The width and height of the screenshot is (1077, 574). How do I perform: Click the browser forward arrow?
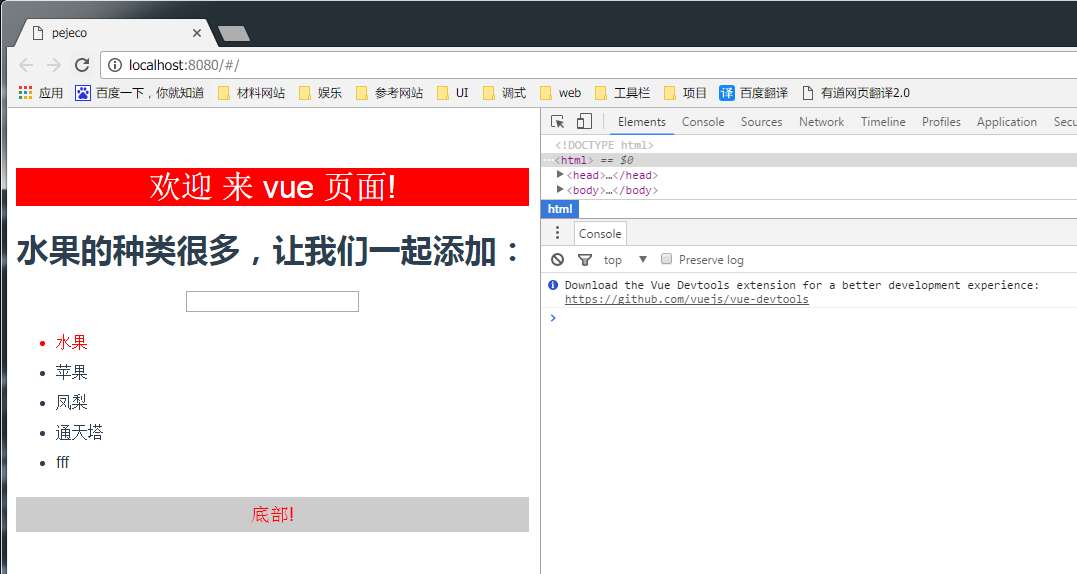pyautogui.click(x=54, y=65)
